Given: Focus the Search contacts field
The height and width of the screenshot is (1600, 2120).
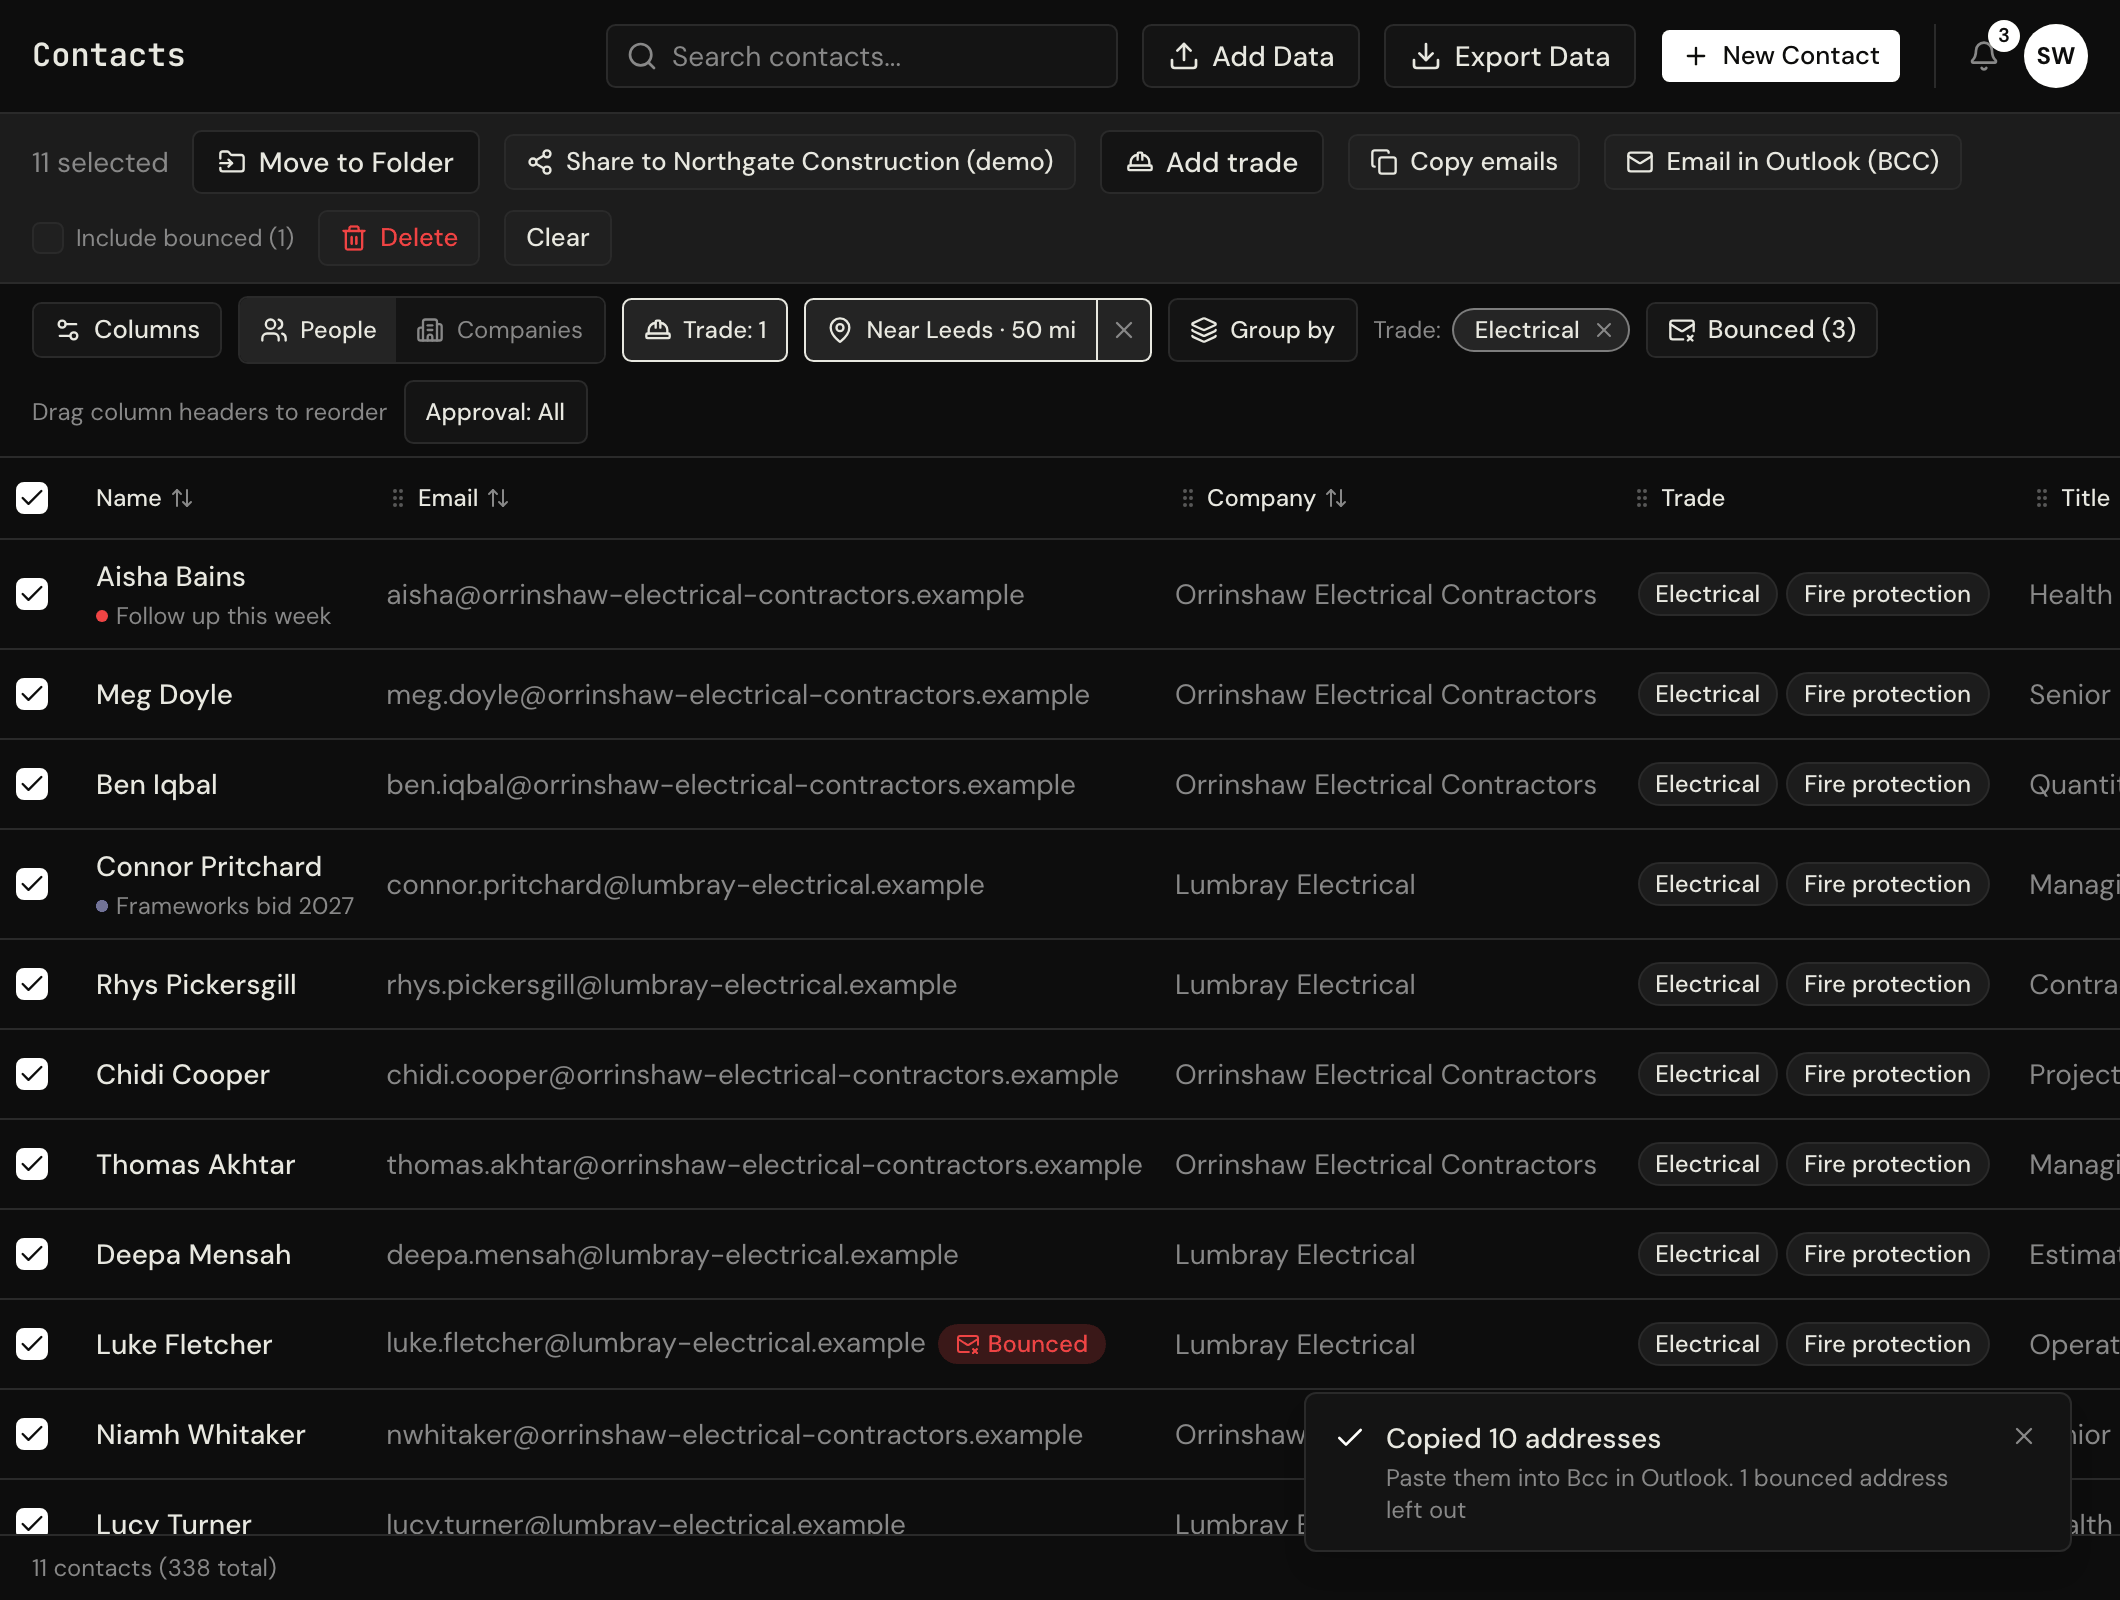Looking at the screenshot, I should tap(862, 56).
